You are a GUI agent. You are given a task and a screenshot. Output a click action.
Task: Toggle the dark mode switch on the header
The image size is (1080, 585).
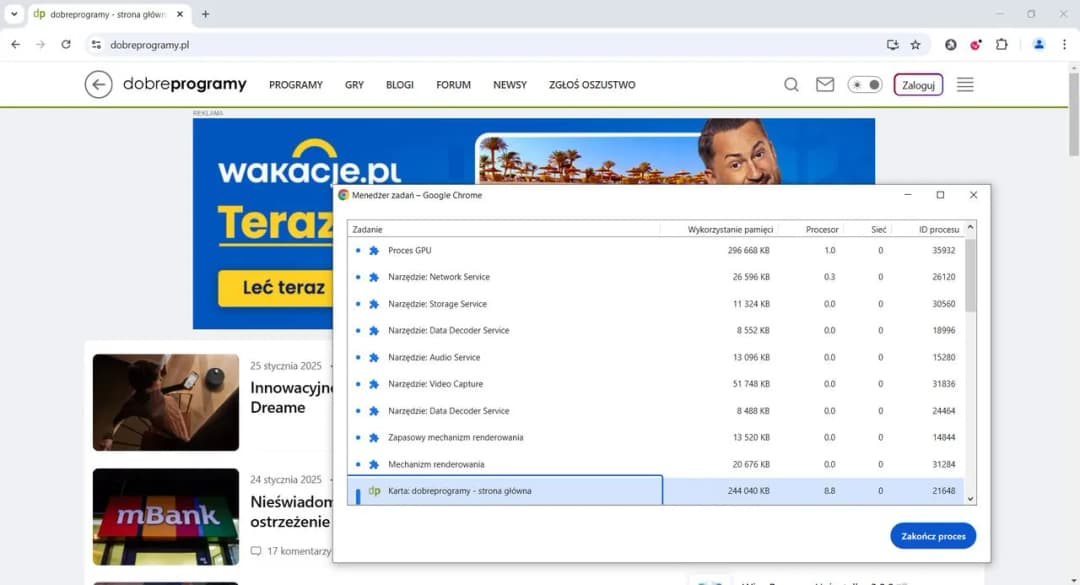pyautogui.click(x=864, y=84)
